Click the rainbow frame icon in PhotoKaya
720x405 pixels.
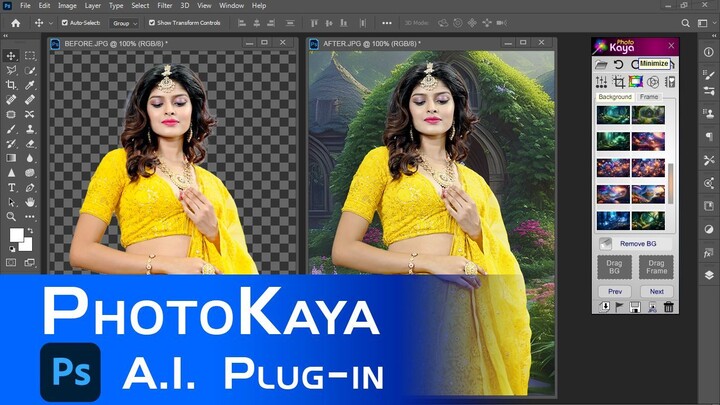[x=636, y=82]
